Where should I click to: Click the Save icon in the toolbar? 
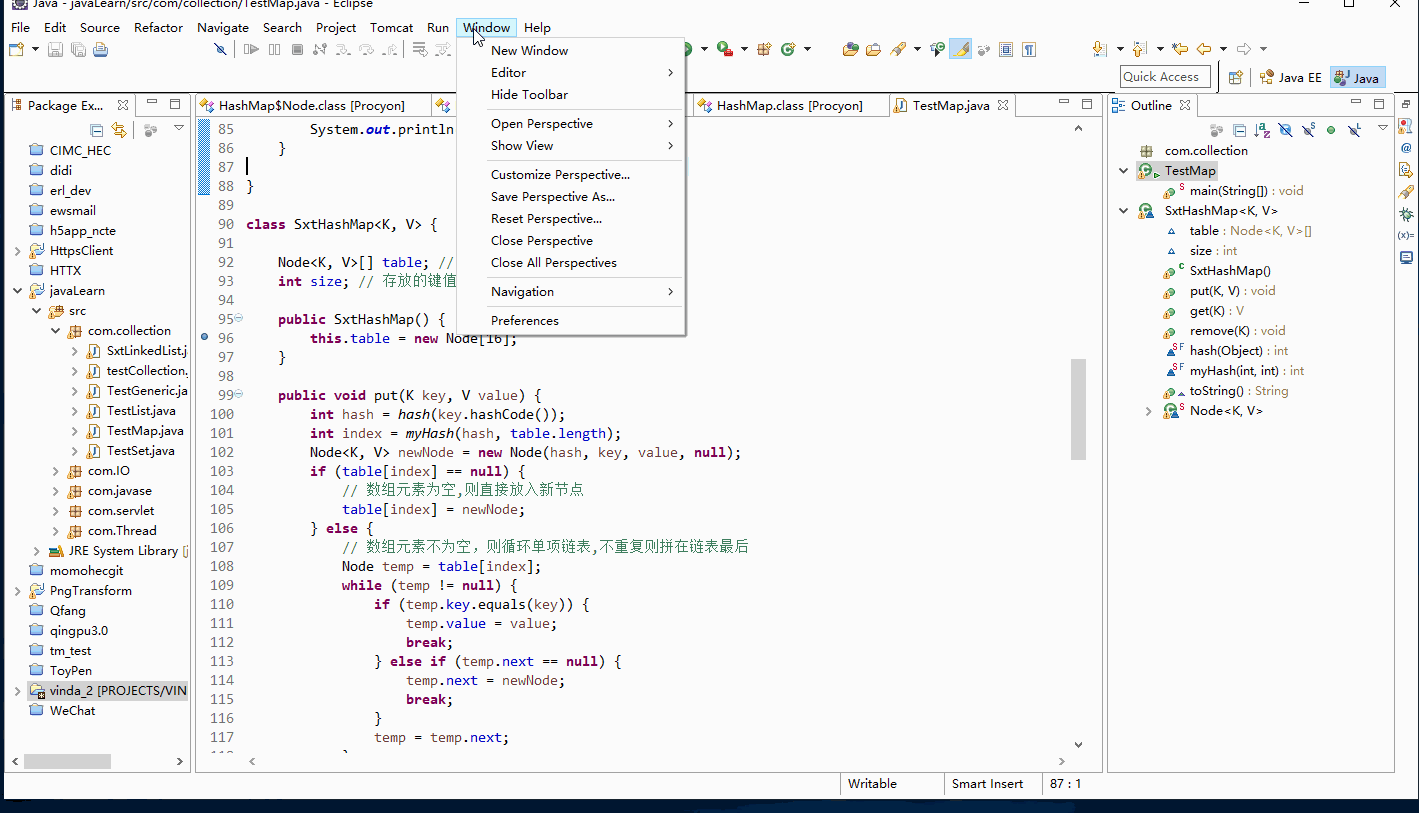click(55, 49)
